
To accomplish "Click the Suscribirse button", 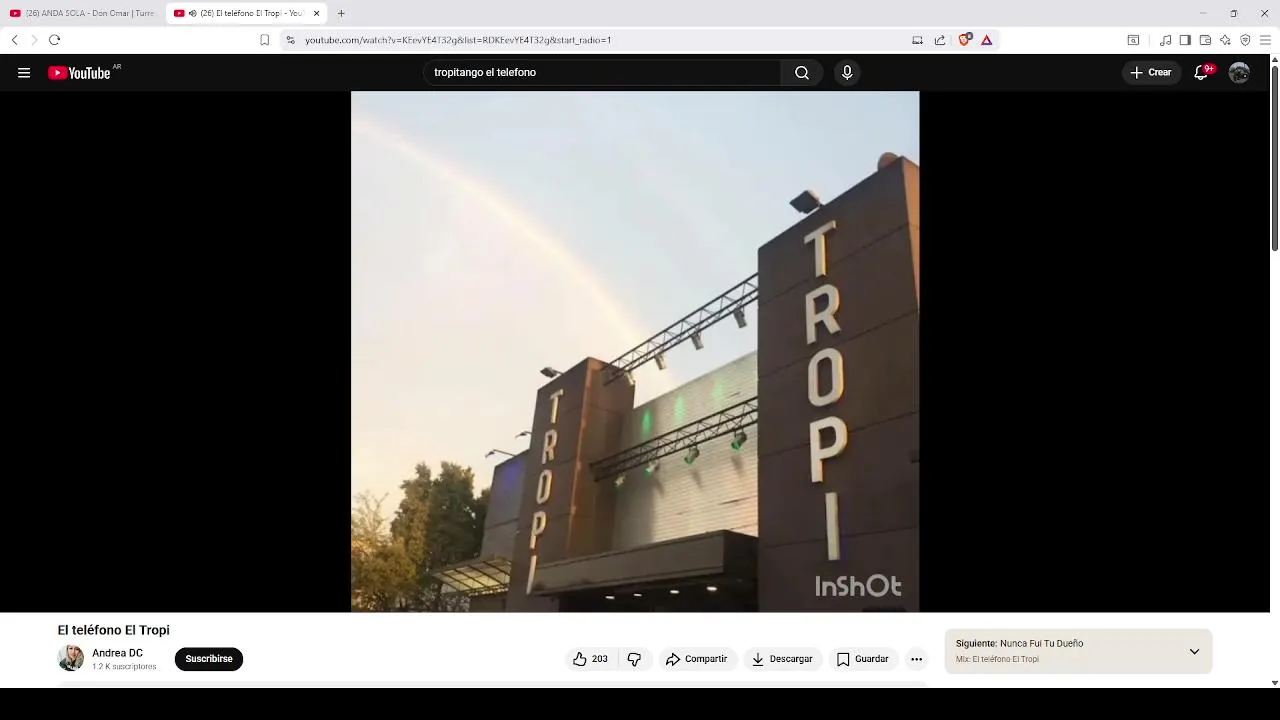I will 209,659.
